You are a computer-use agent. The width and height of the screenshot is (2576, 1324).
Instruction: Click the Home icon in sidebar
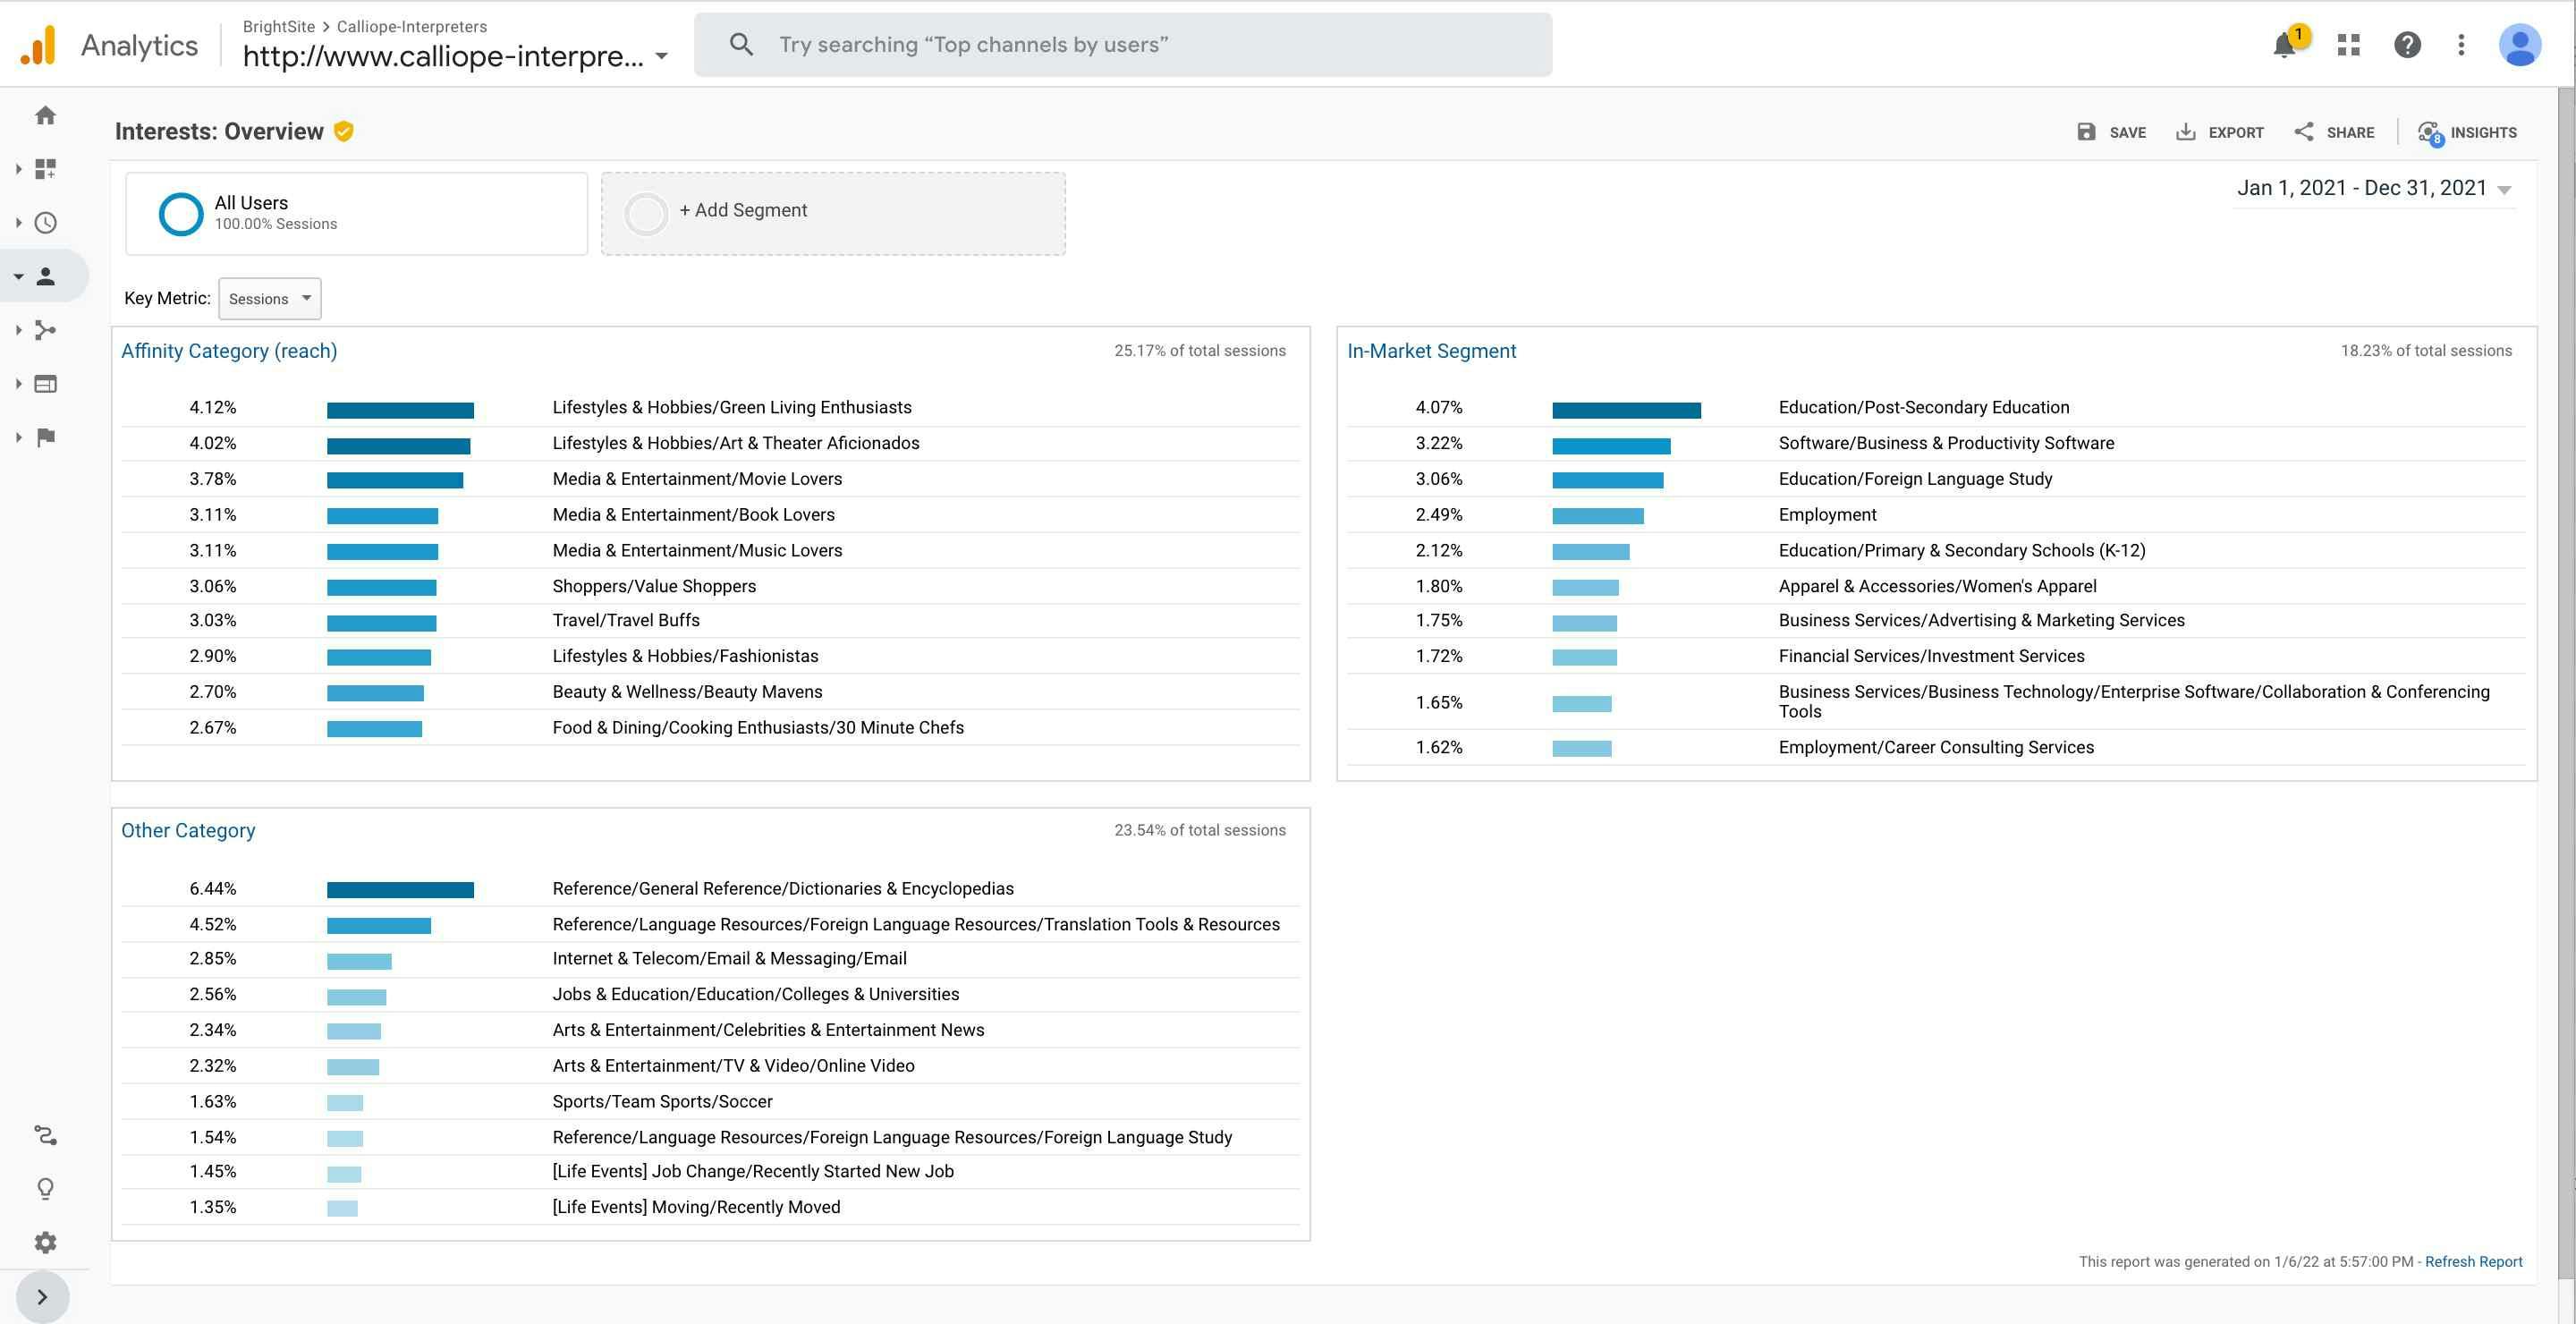click(x=45, y=116)
